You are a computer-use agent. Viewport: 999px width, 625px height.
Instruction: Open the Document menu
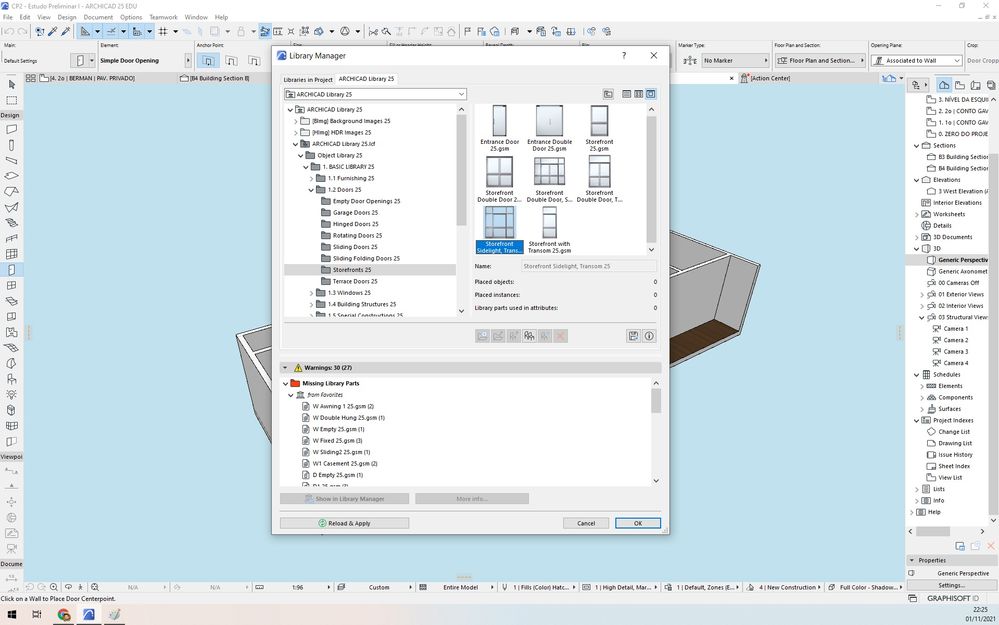pos(98,17)
